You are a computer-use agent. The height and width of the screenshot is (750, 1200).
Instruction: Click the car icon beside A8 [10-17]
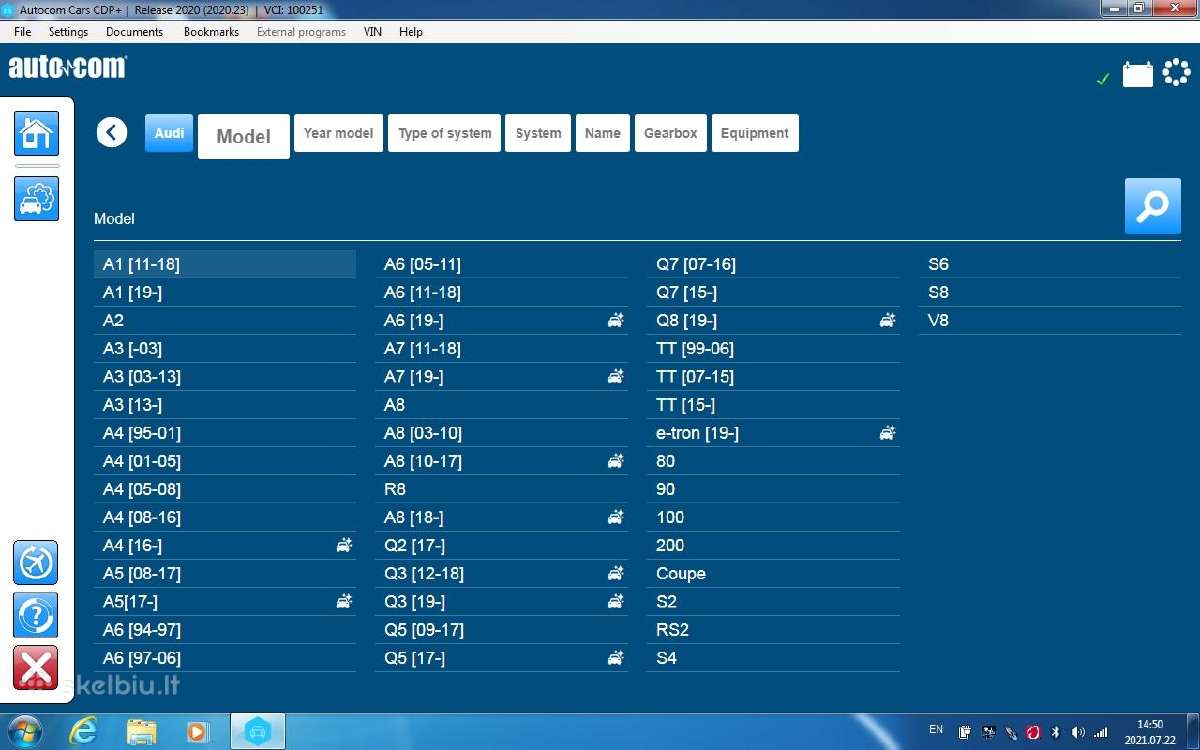coord(615,461)
